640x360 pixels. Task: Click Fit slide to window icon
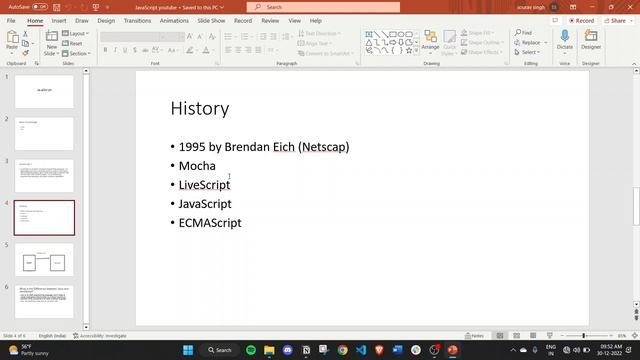point(635,336)
